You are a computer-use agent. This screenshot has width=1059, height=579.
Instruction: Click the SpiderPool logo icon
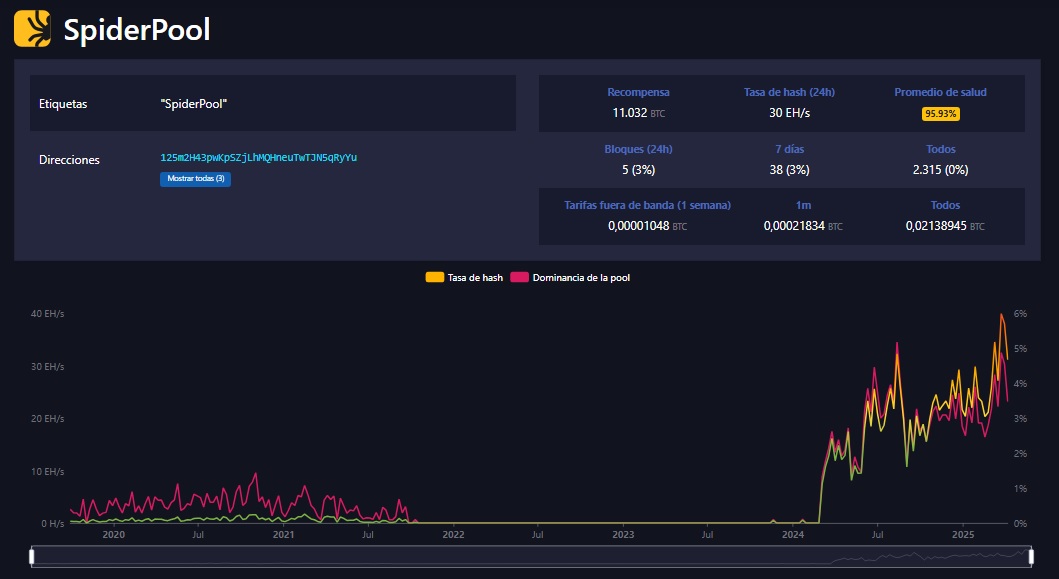33,29
